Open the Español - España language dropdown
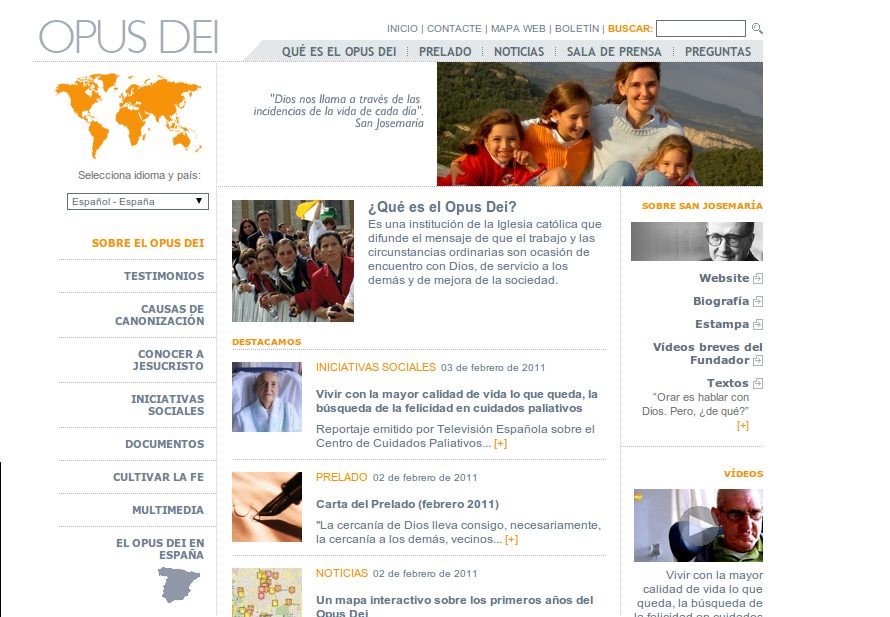 [x=138, y=202]
